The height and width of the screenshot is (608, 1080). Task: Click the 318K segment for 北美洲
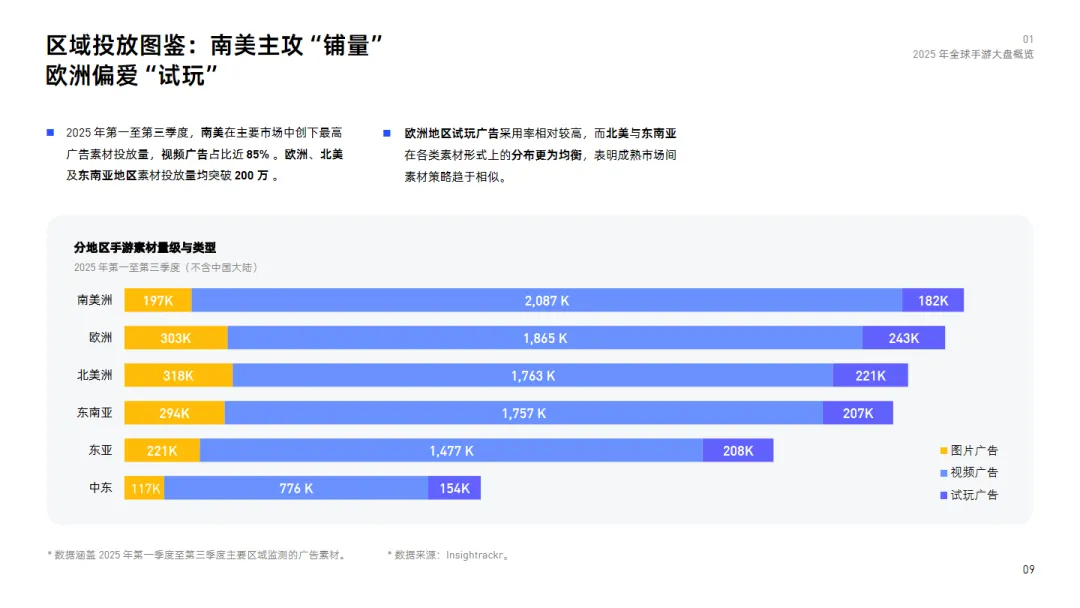[178, 375]
